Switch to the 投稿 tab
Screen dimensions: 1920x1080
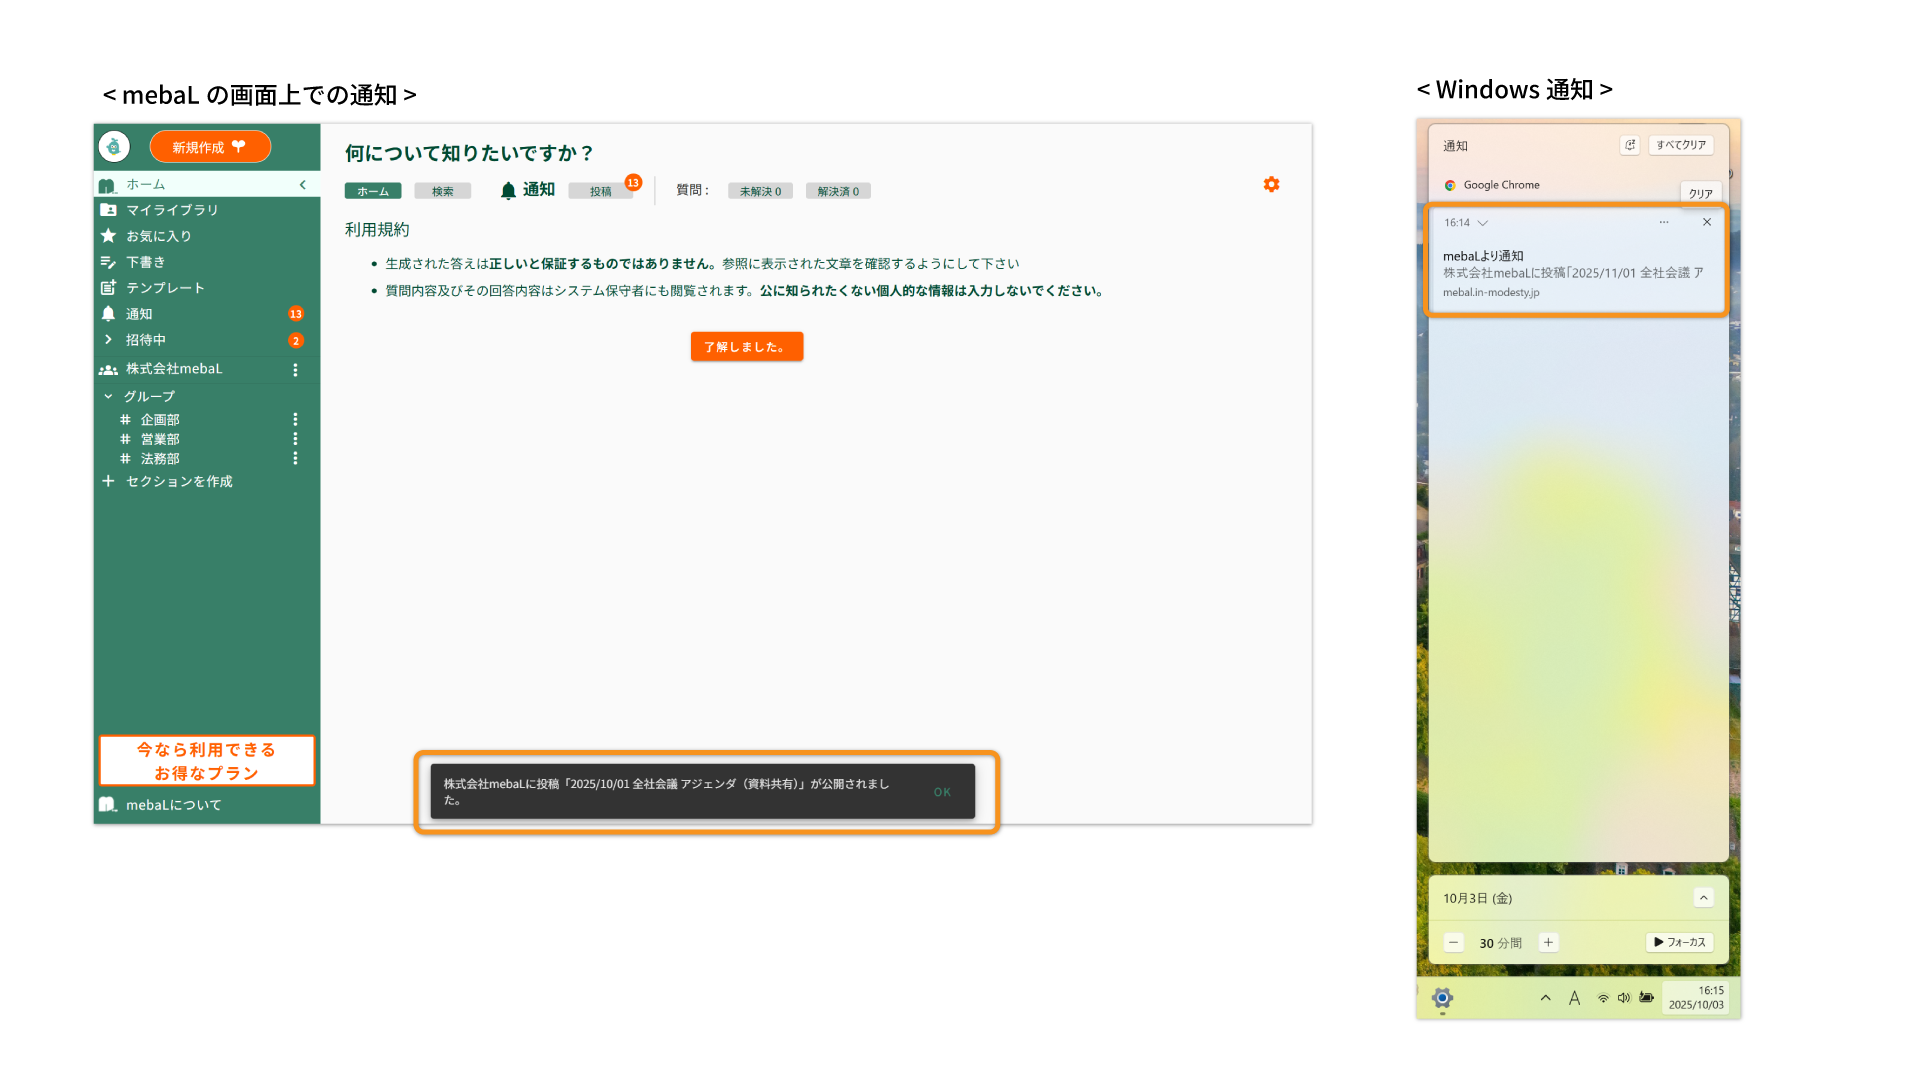[600, 191]
